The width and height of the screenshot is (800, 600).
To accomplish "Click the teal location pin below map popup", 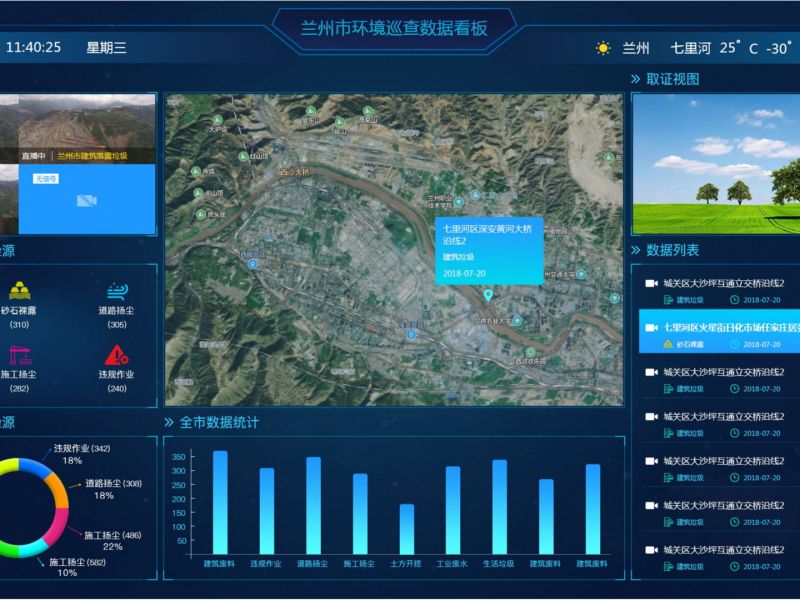I will coord(488,295).
